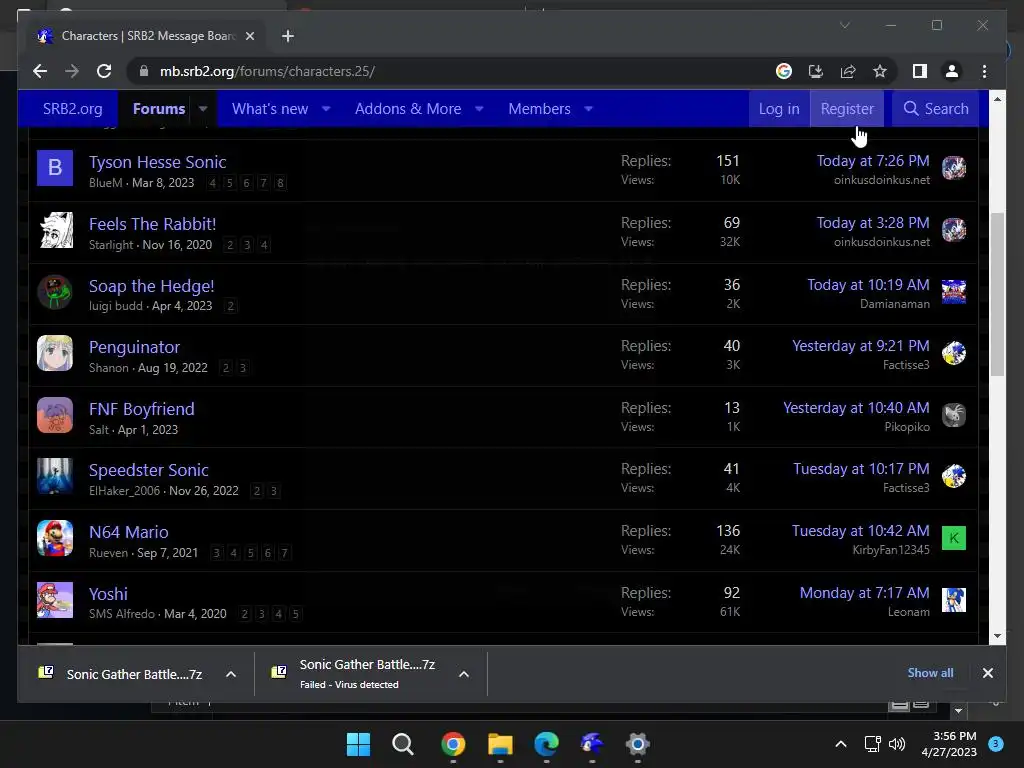Click Shanon's avatar on Penguinator row
1024x768 pixels.
coord(55,353)
